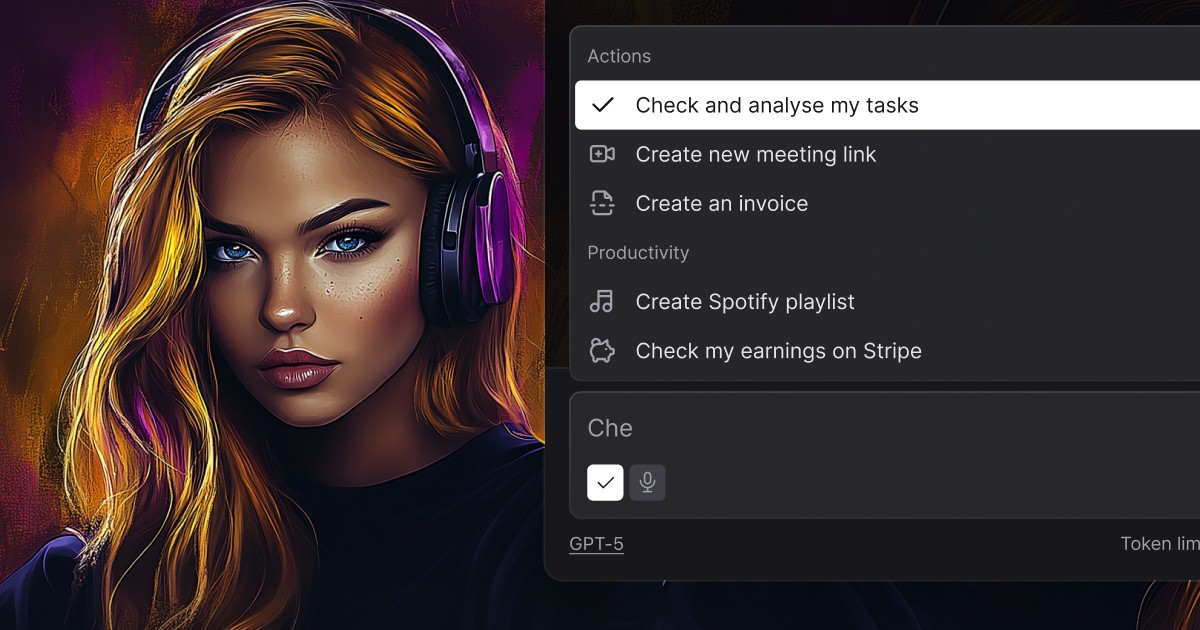1200x630 pixels.
Task: Pick the 'Create an invoice' action
Action: (722, 203)
